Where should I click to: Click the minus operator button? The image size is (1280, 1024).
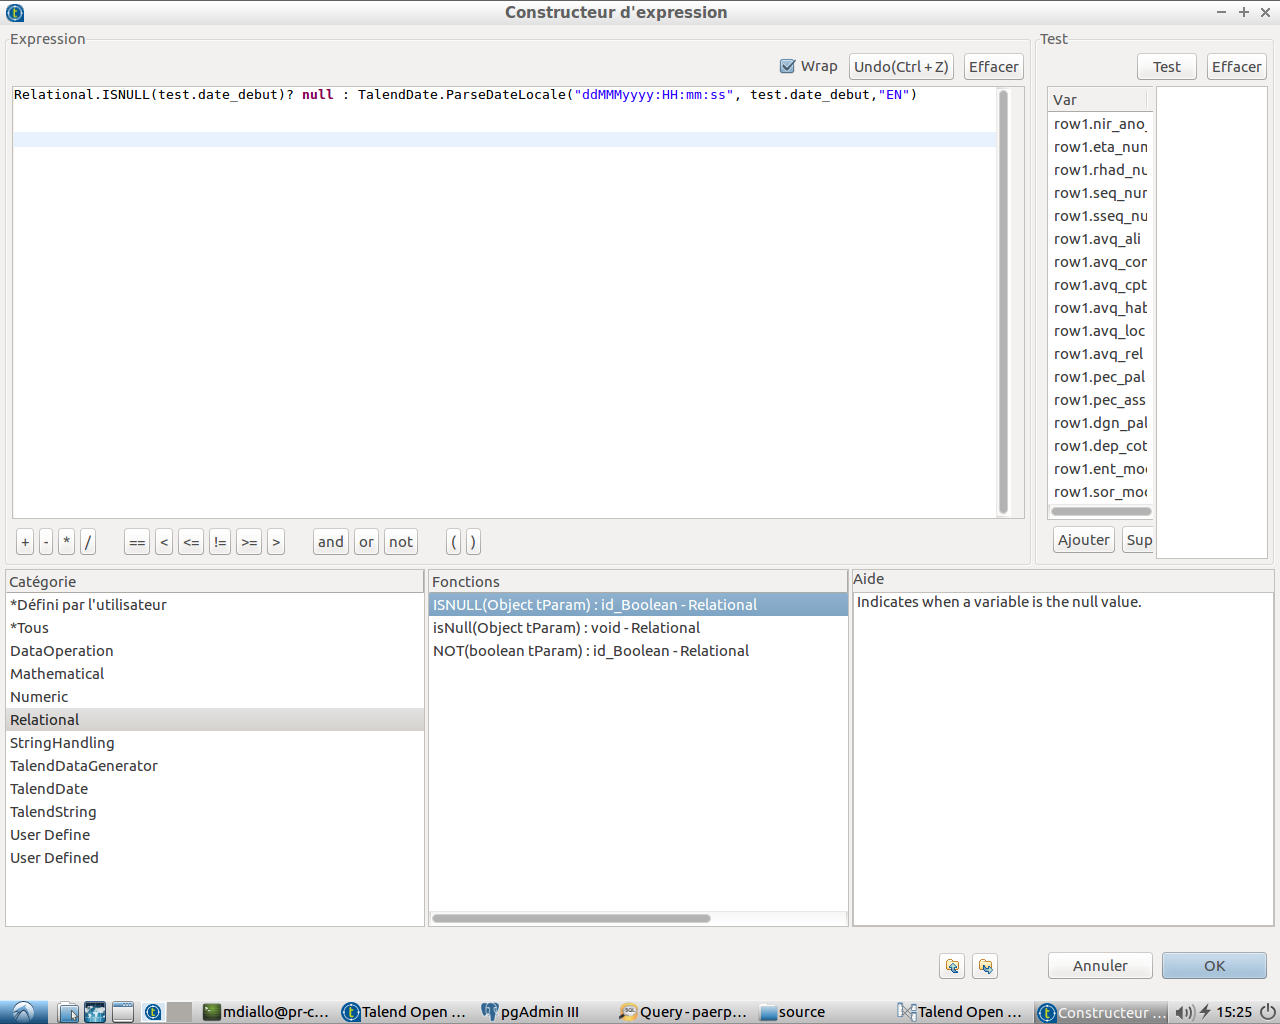pos(46,542)
